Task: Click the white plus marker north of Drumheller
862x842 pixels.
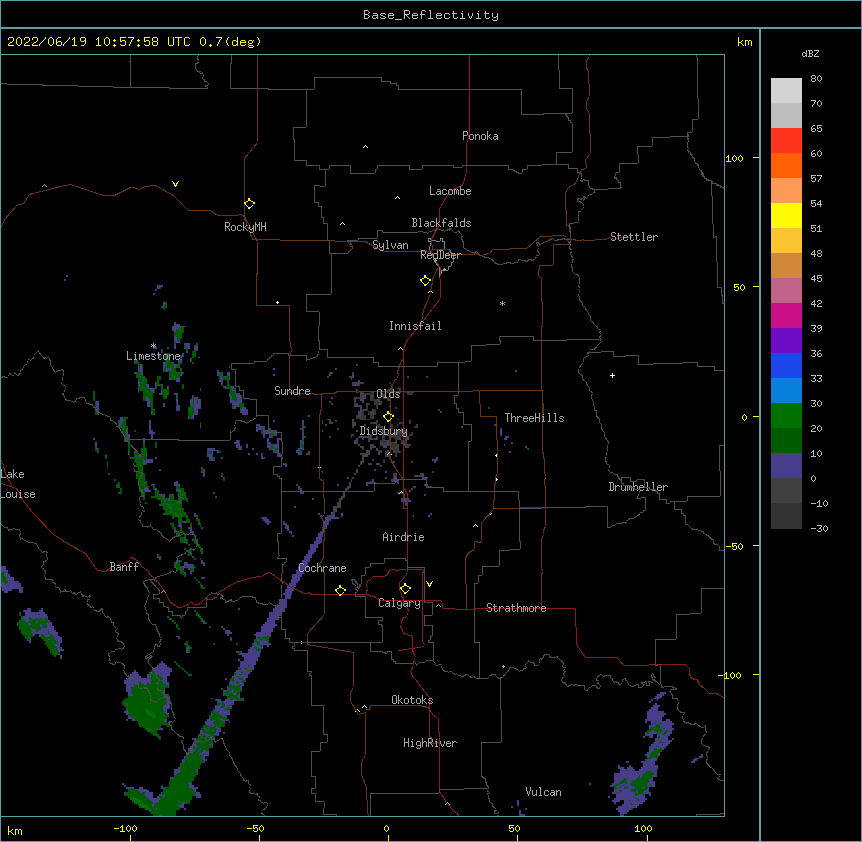Action: tap(612, 375)
